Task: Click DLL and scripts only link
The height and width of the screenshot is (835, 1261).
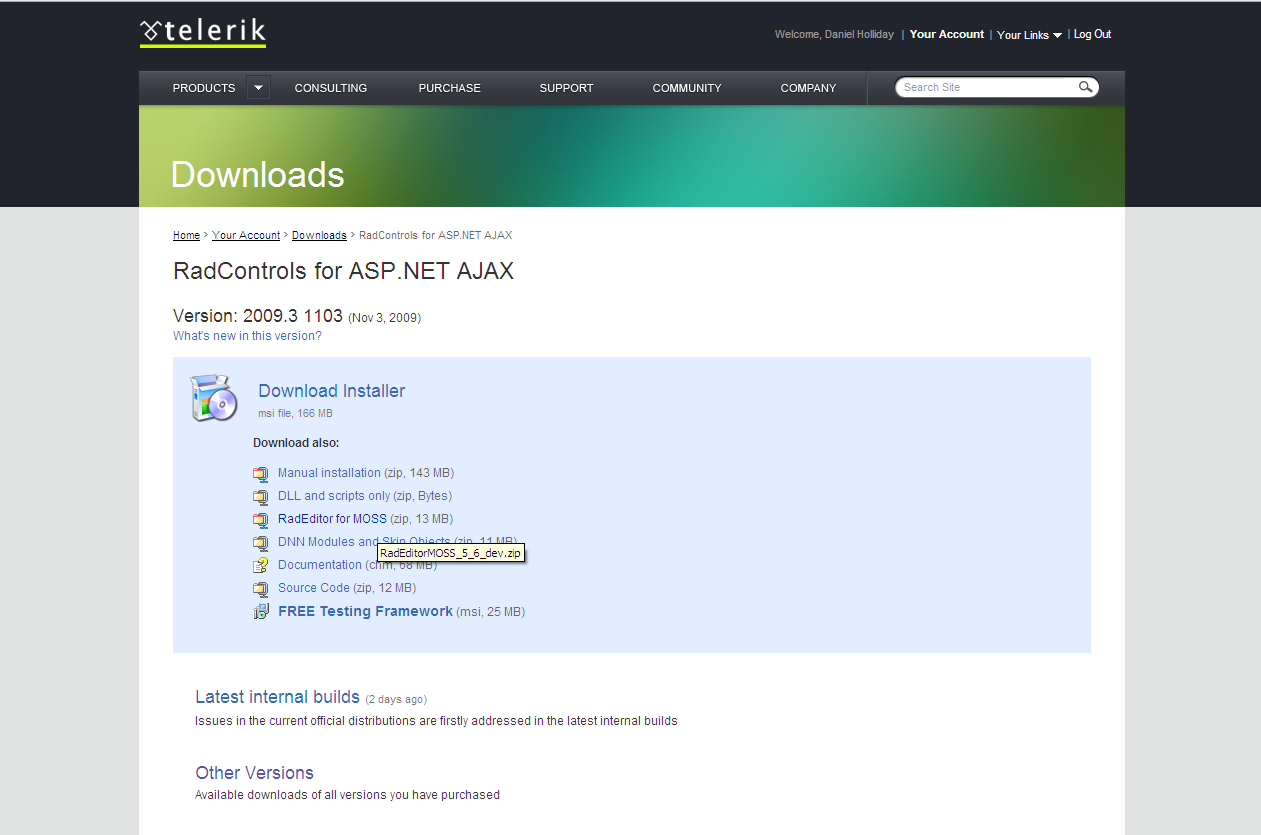Action: 334,496
